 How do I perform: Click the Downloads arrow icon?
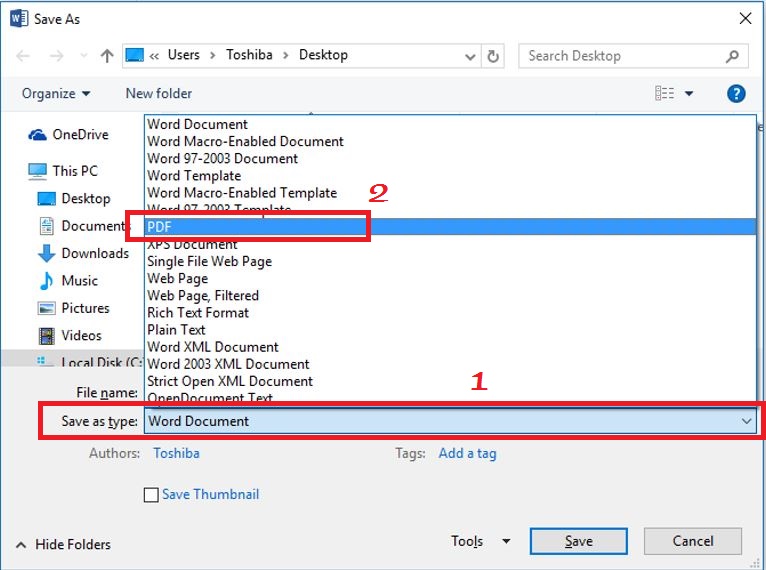[x=46, y=253]
